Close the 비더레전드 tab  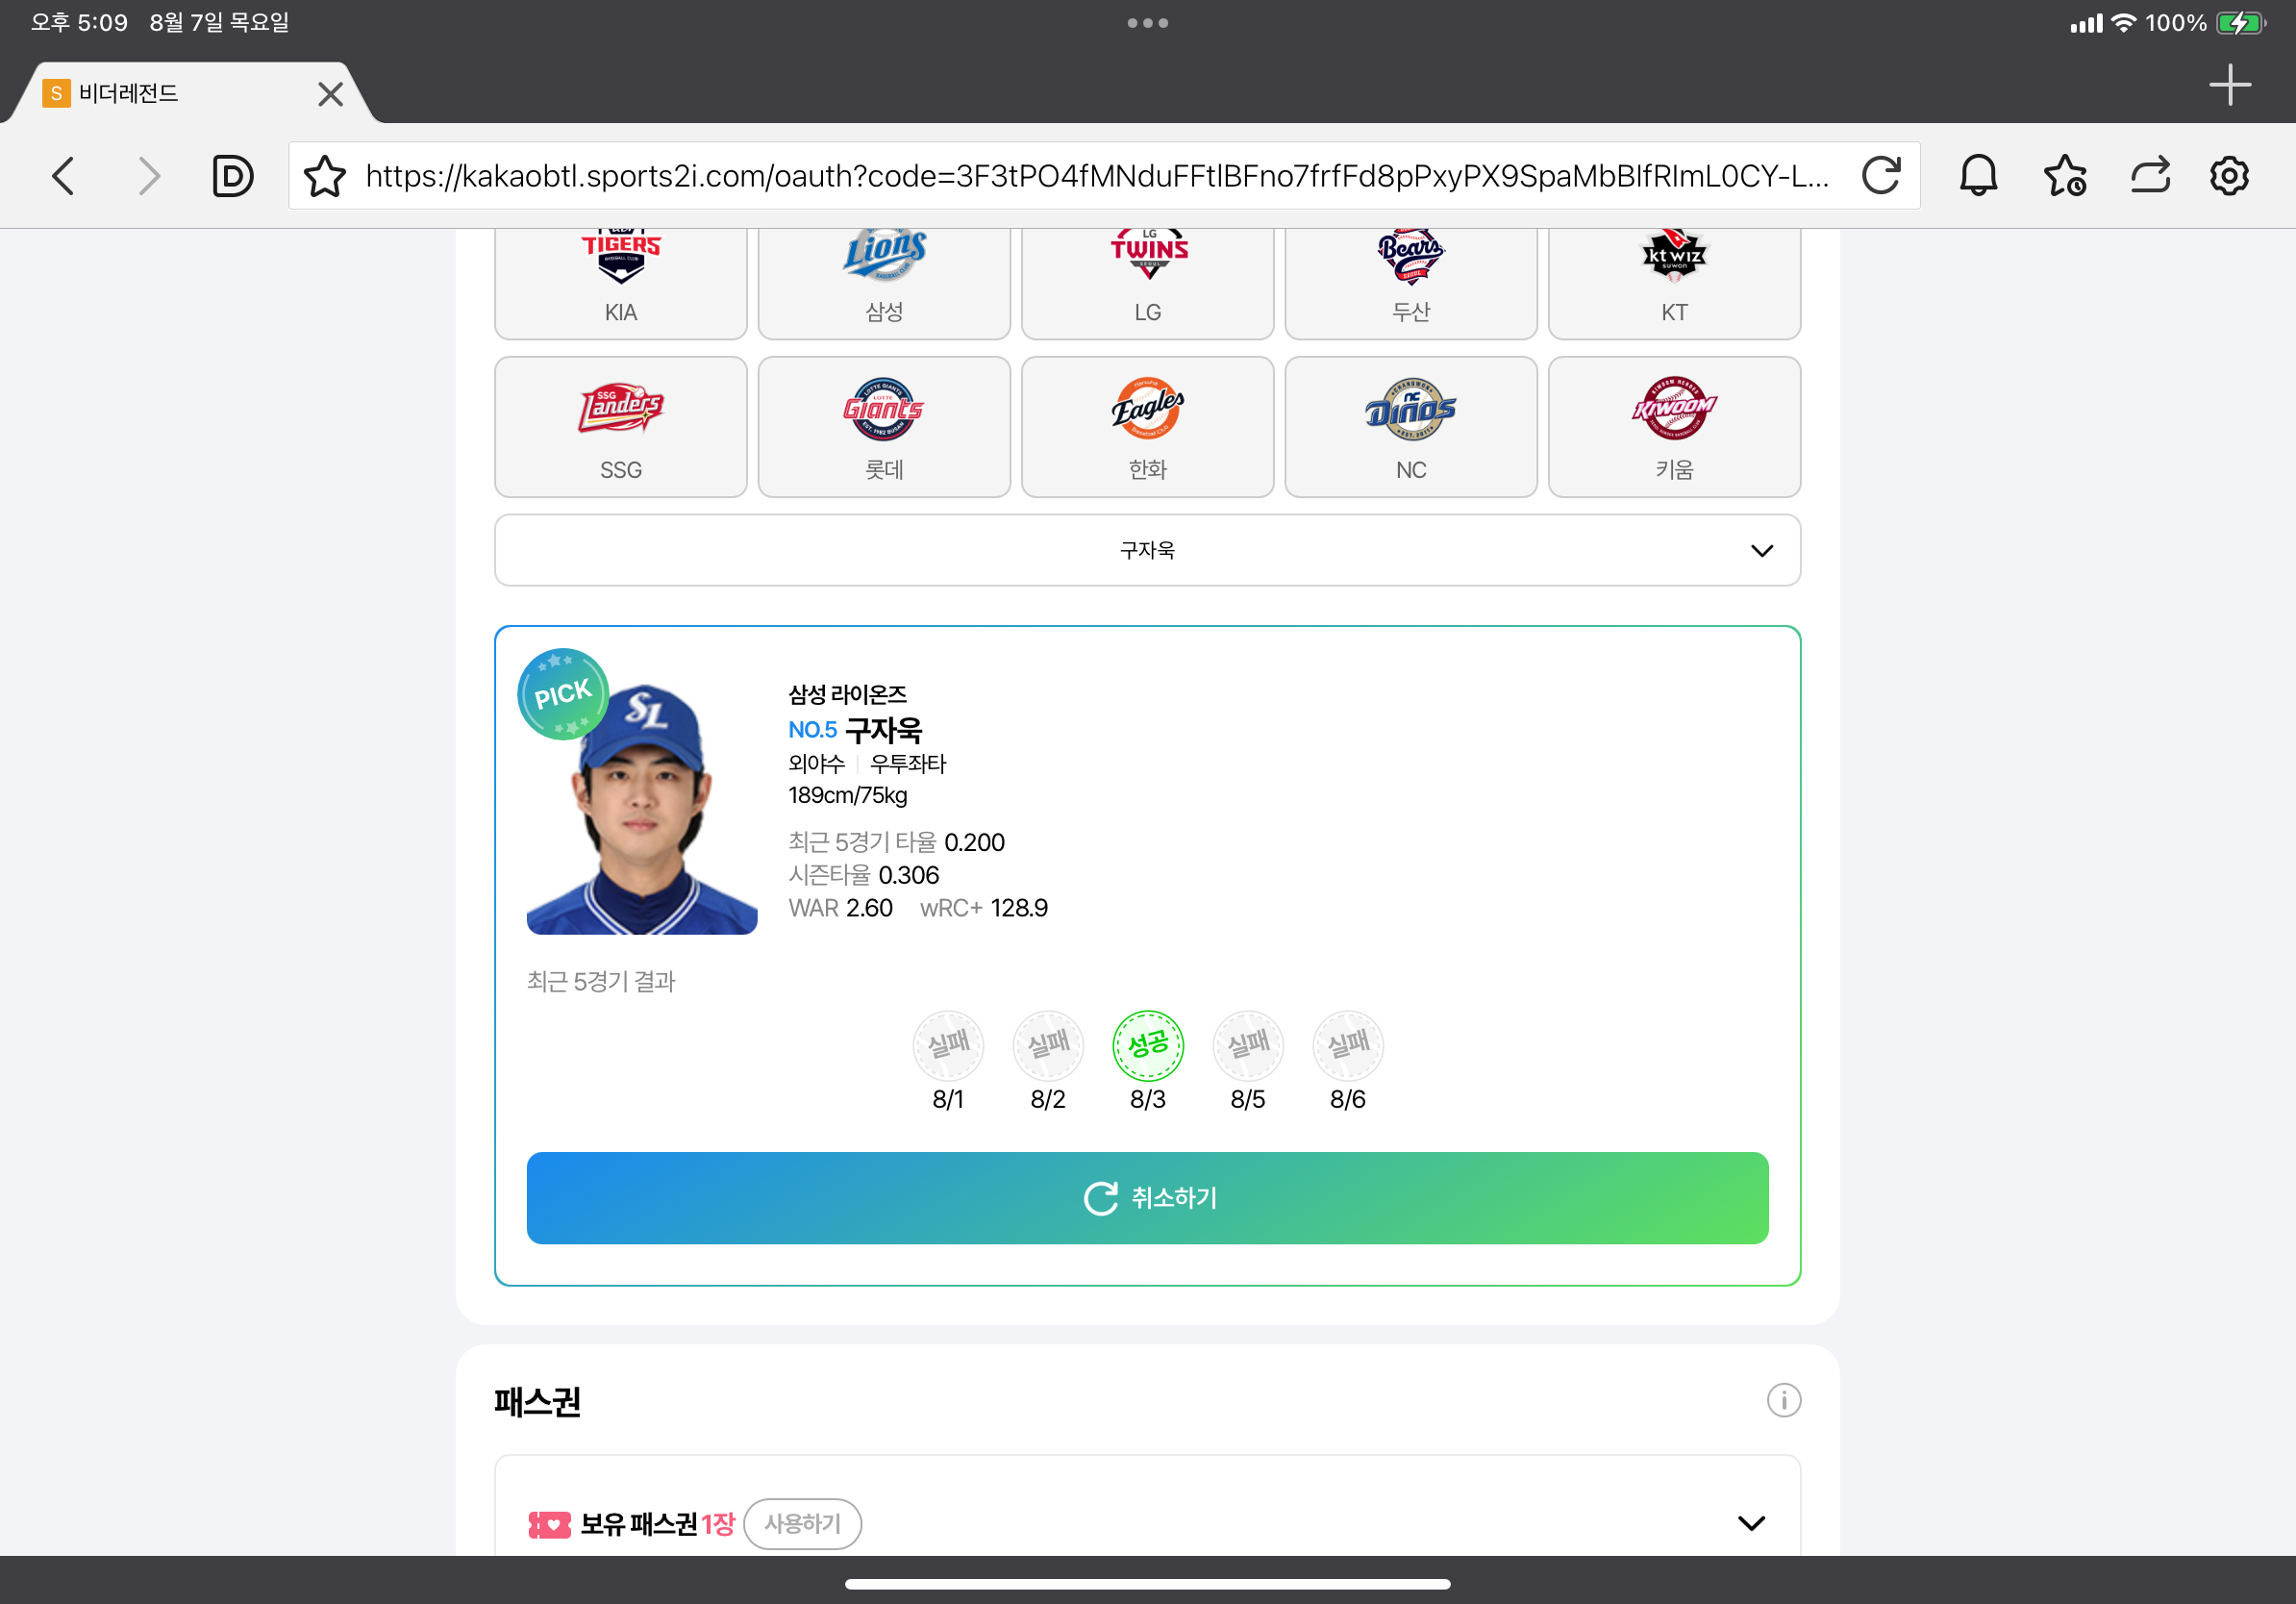click(x=330, y=94)
